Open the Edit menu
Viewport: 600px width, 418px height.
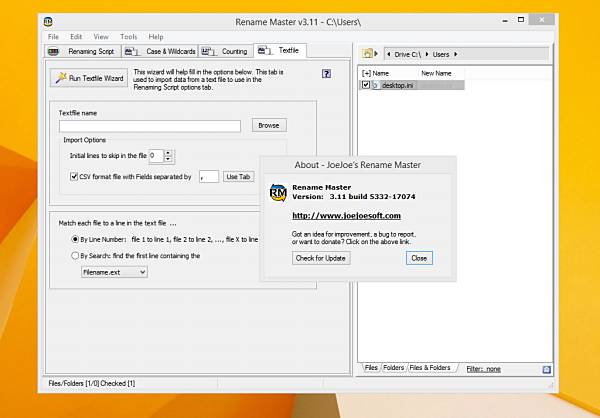pyautogui.click(x=76, y=37)
